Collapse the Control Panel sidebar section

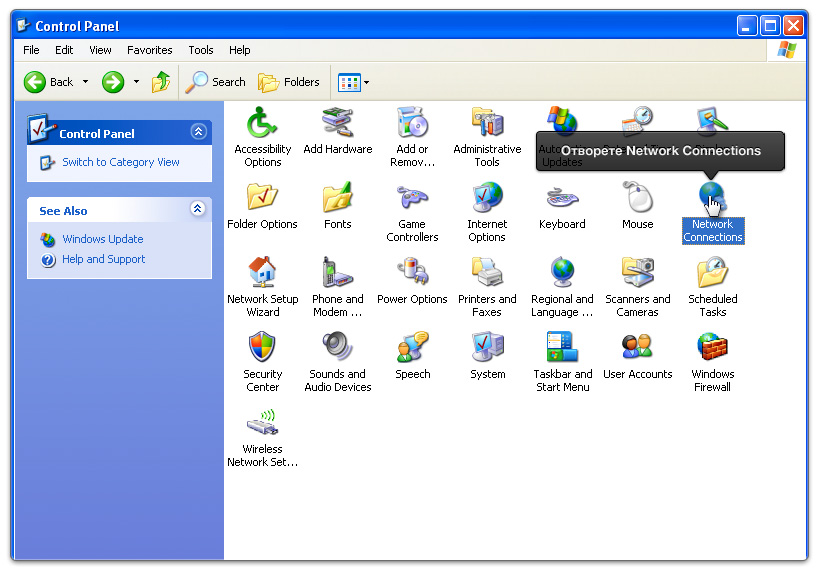click(x=198, y=132)
